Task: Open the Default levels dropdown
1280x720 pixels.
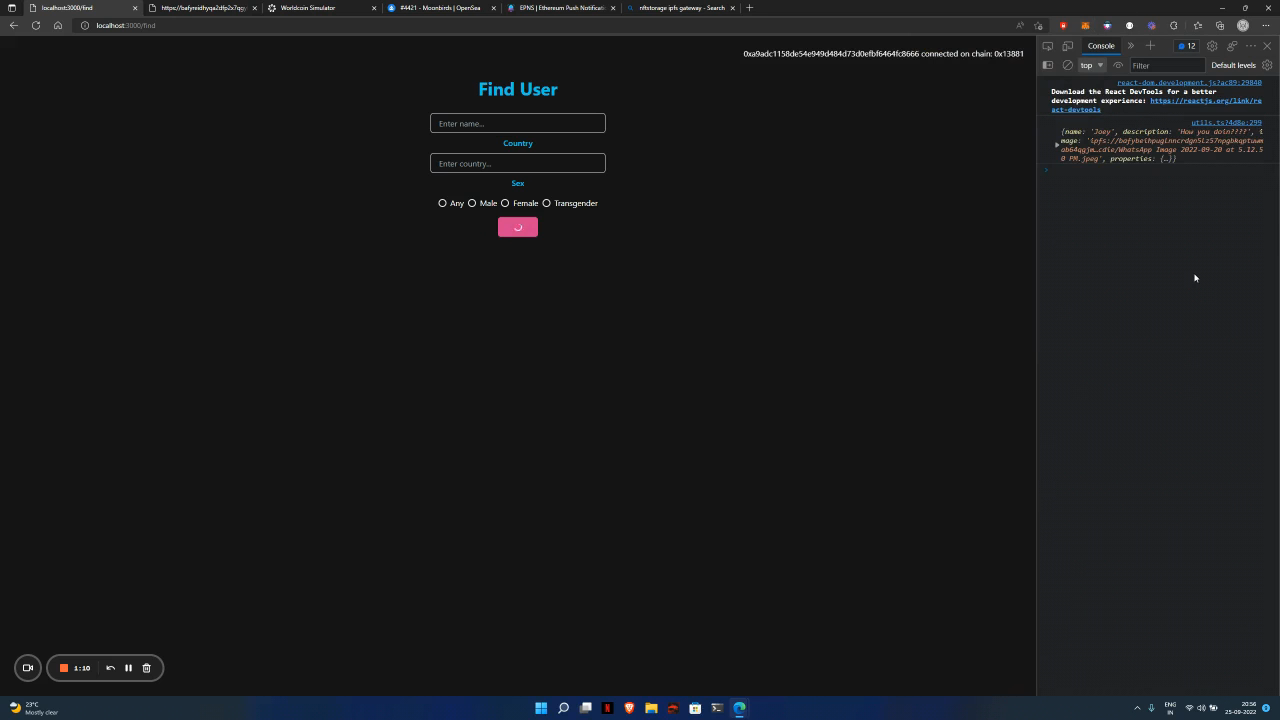Action: pos(1233,65)
